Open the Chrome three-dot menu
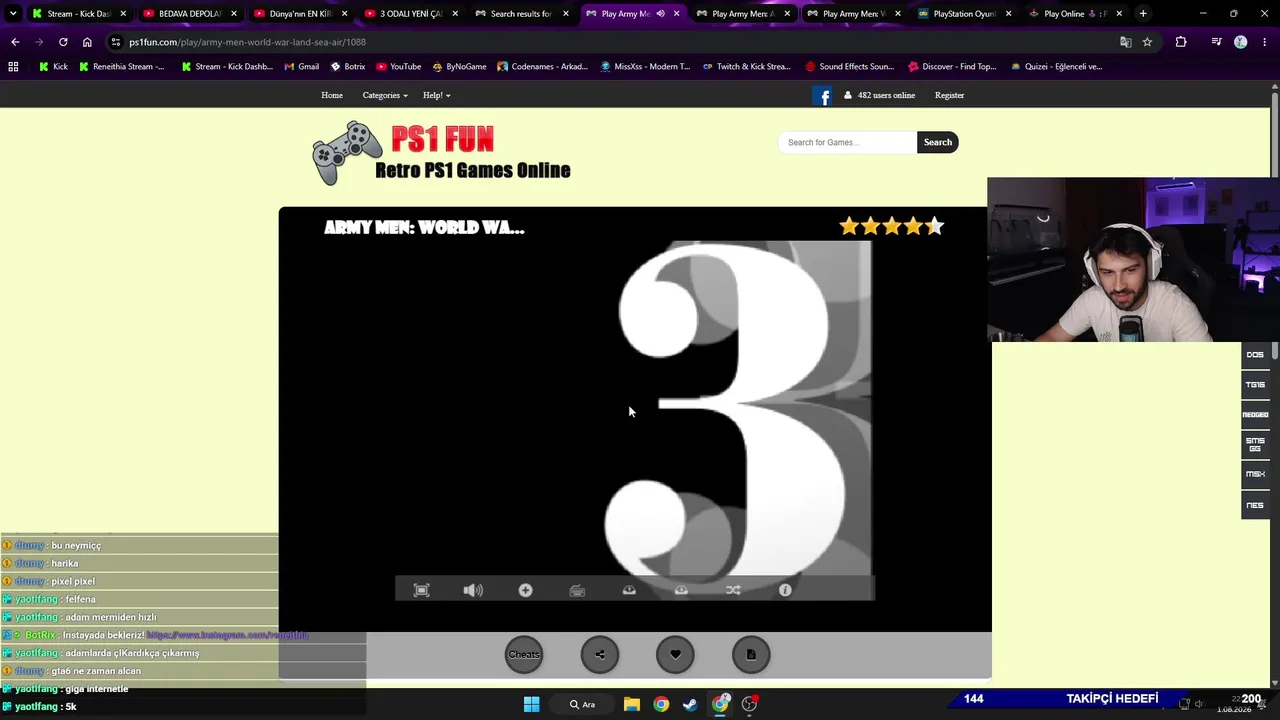This screenshot has height=720, width=1280. coord(1265,42)
